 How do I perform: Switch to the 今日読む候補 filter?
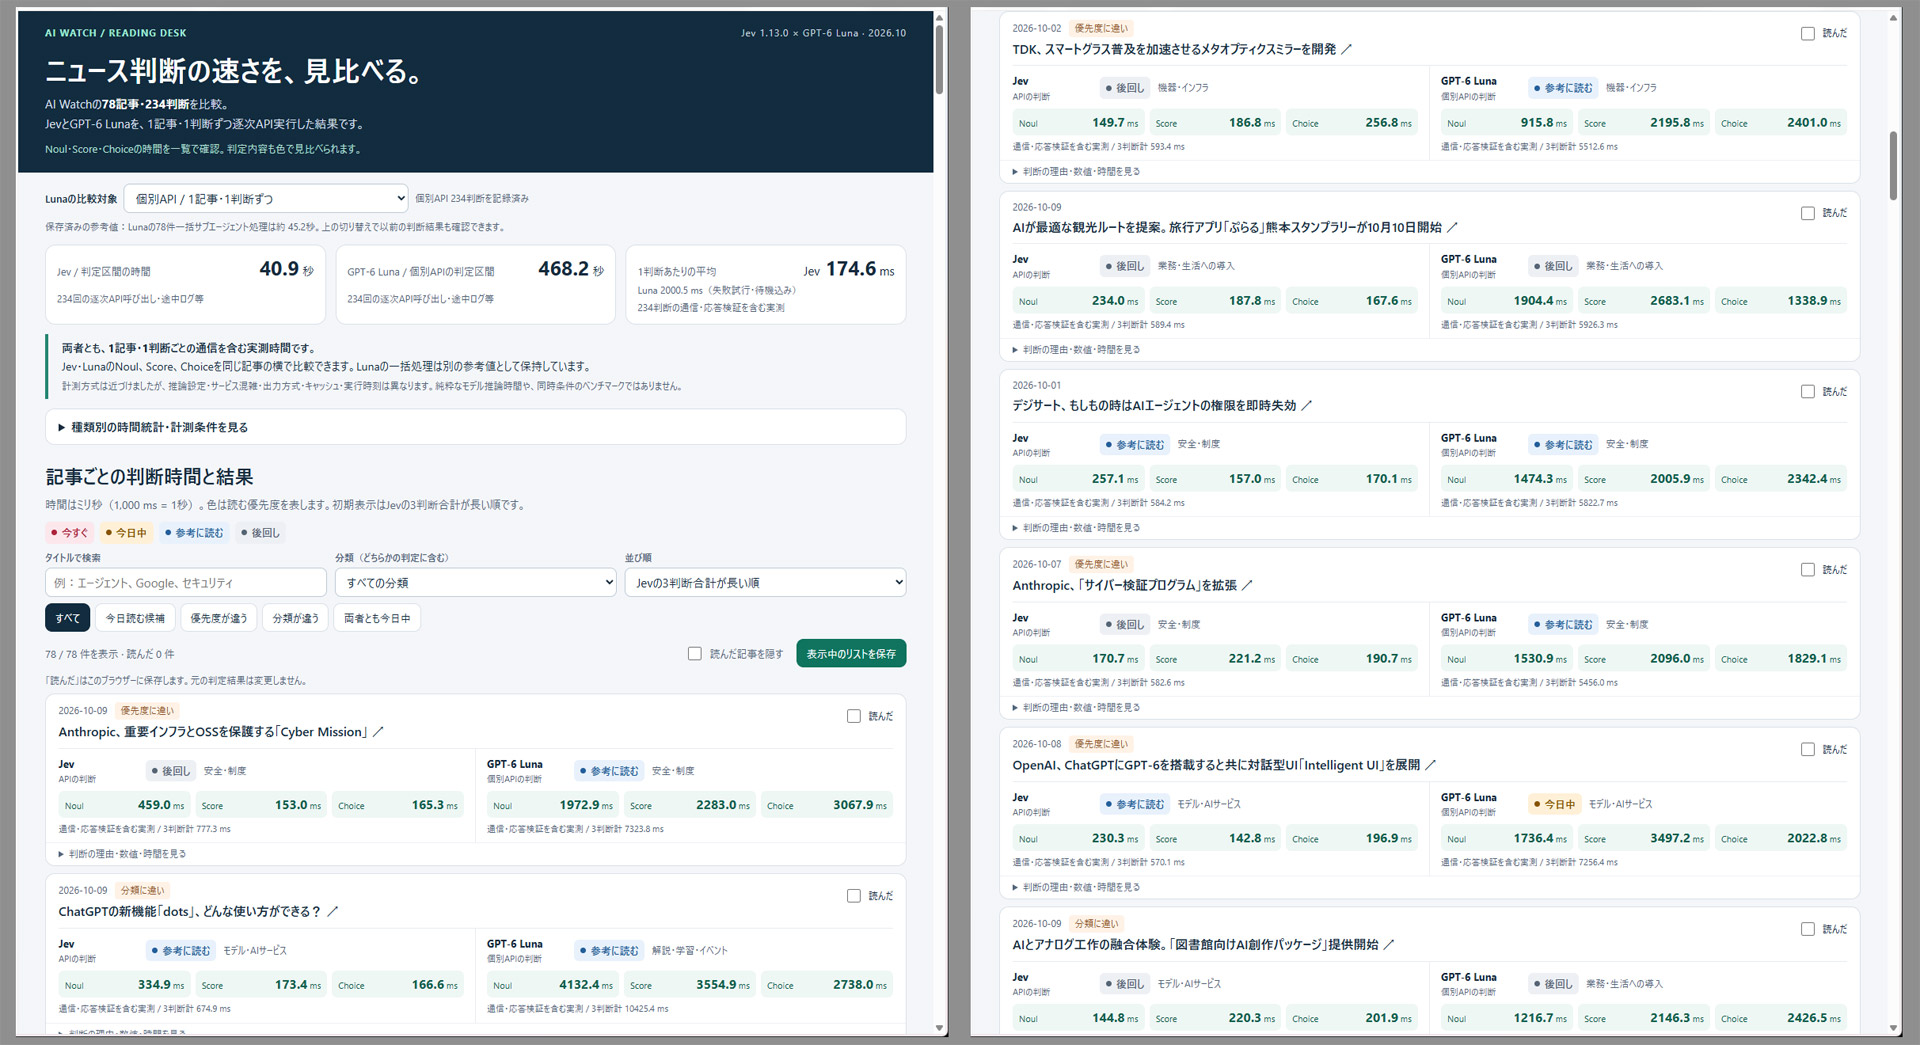point(135,618)
